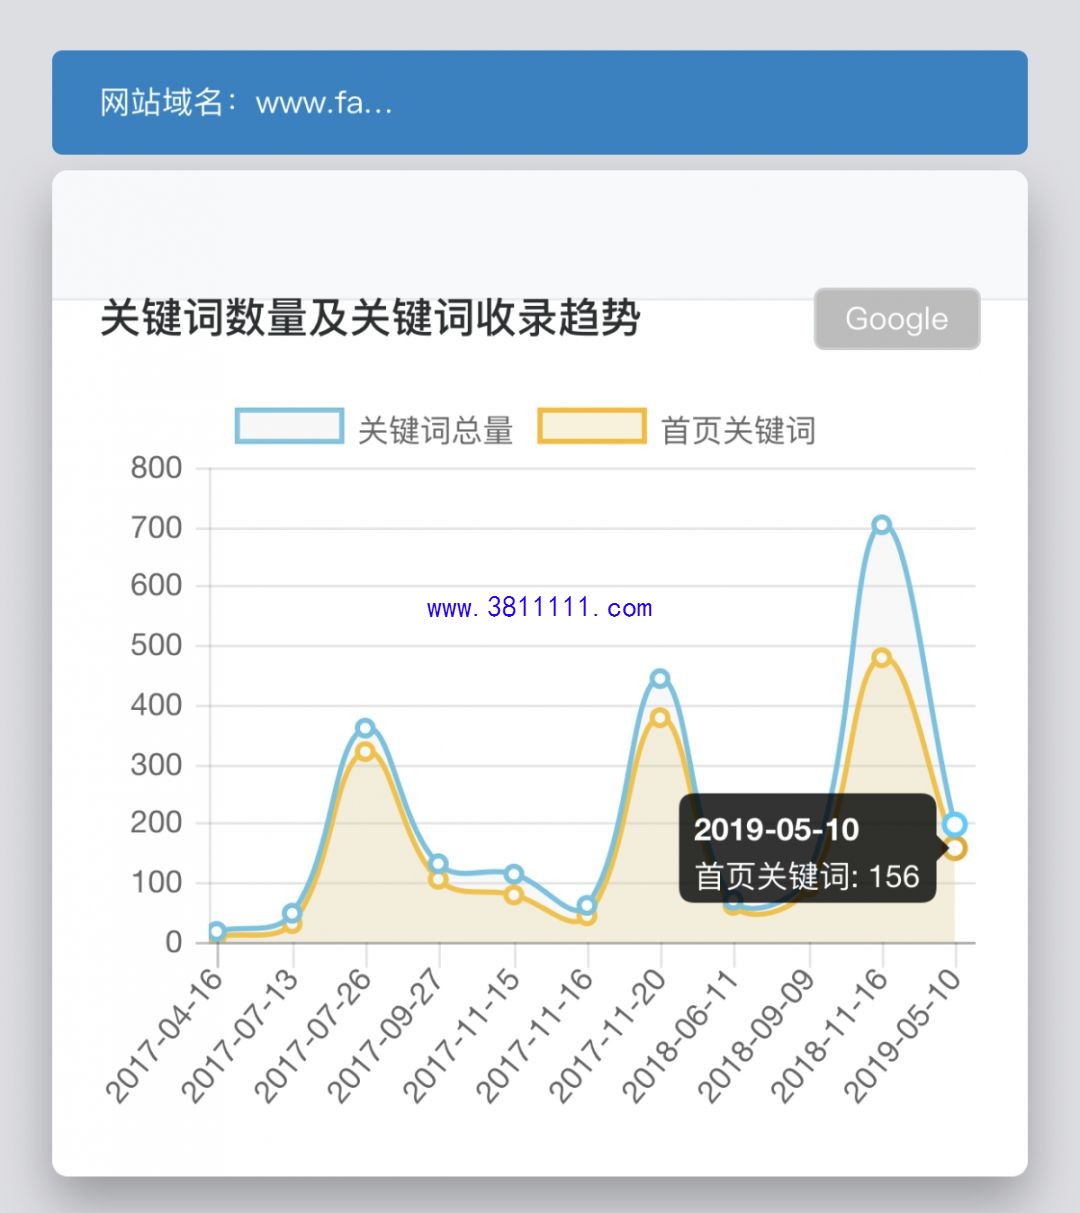Viewport: 1080px width, 1213px height.
Task: Select the blue data point at 2018-11-16
Action: [881, 525]
